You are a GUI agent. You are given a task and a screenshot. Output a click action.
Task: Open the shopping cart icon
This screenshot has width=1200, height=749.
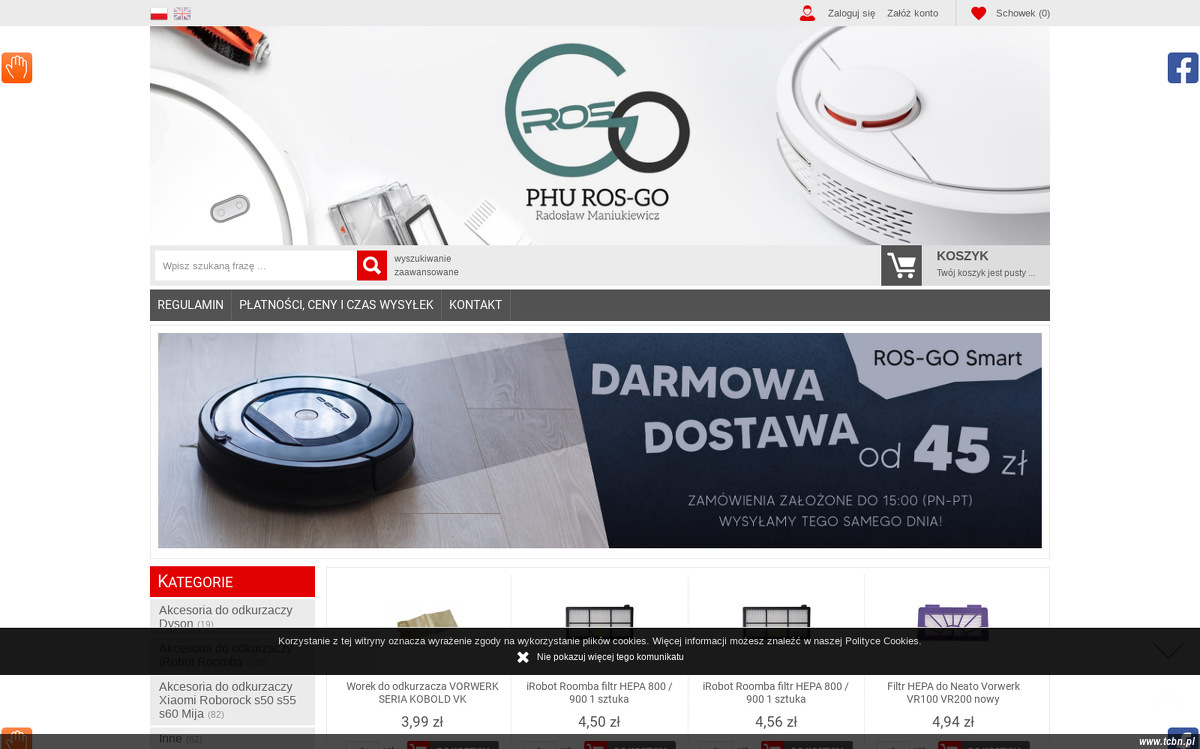pos(901,266)
